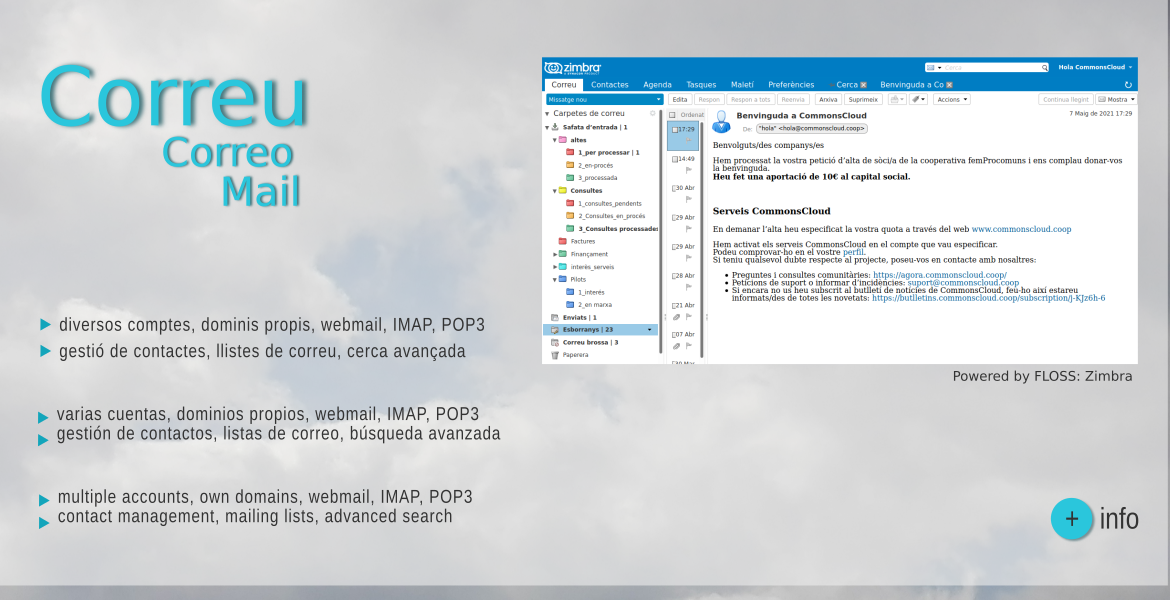
Task: Click the flag on the 14:49 message
Action: pos(689,170)
